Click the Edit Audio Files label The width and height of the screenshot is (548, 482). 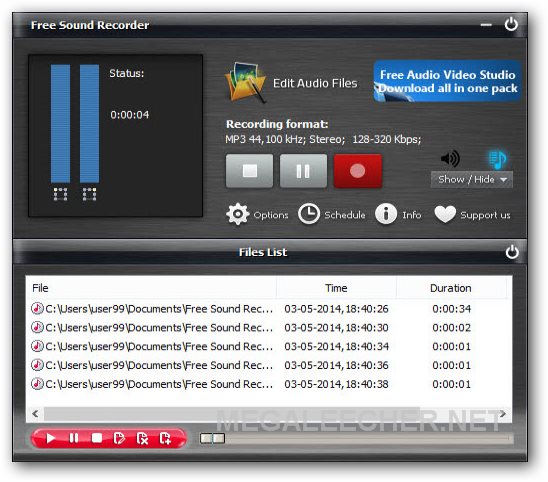[315, 83]
